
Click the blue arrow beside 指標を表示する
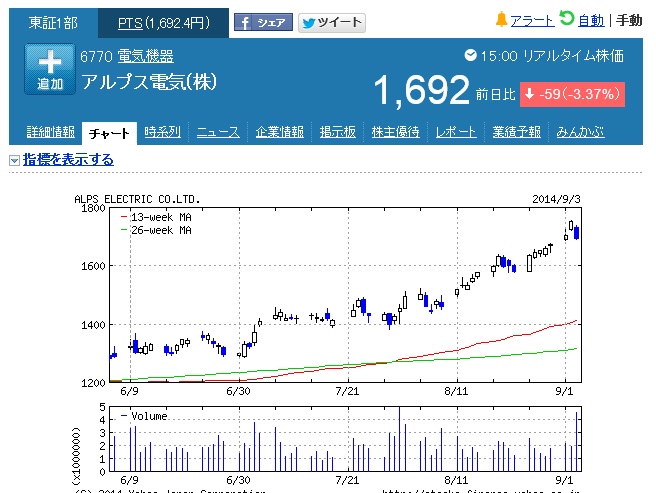click(x=15, y=160)
